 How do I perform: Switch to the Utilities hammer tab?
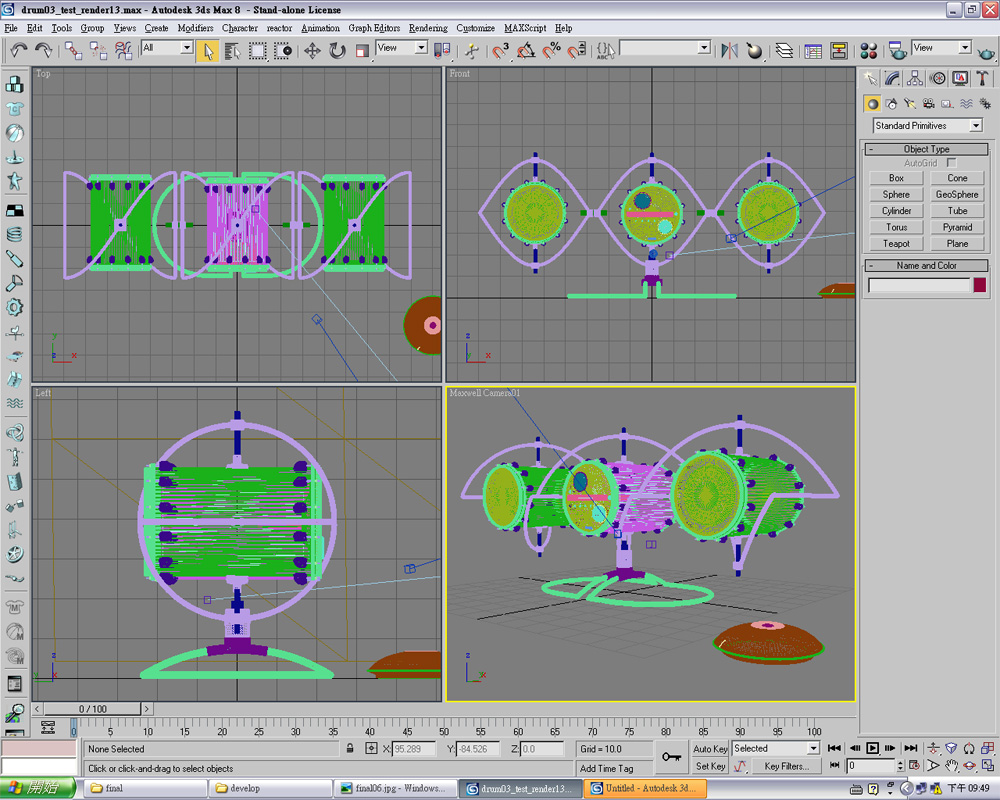tap(982, 78)
